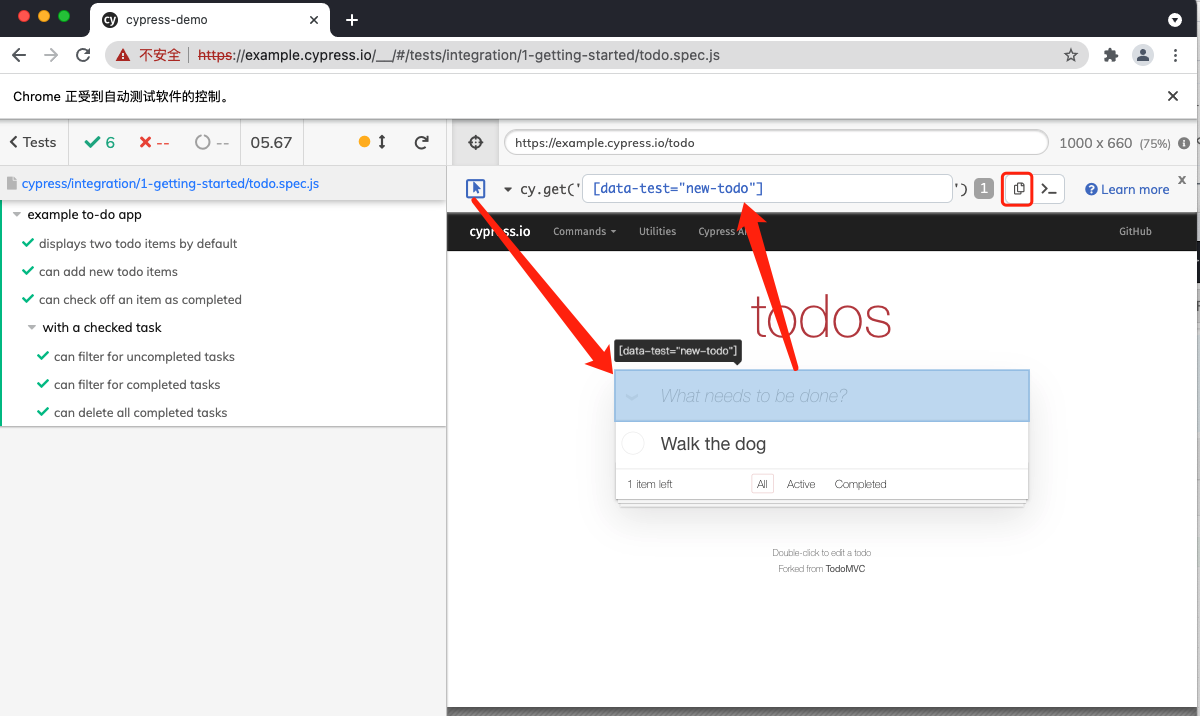The height and width of the screenshot is (716, 1200).
Task: Go back with browser back arrow
Action: (x=19, y=56)
